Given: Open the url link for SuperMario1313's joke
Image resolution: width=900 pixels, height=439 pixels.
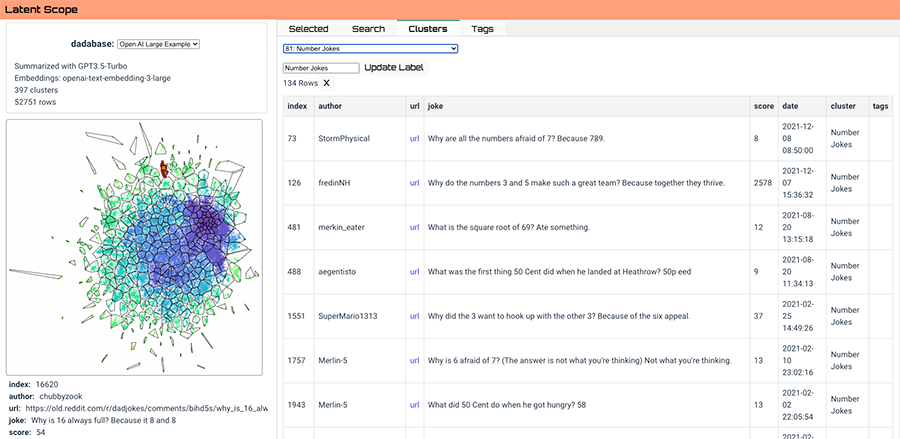Looking at the screenshot, I should [x=414, y=316].
